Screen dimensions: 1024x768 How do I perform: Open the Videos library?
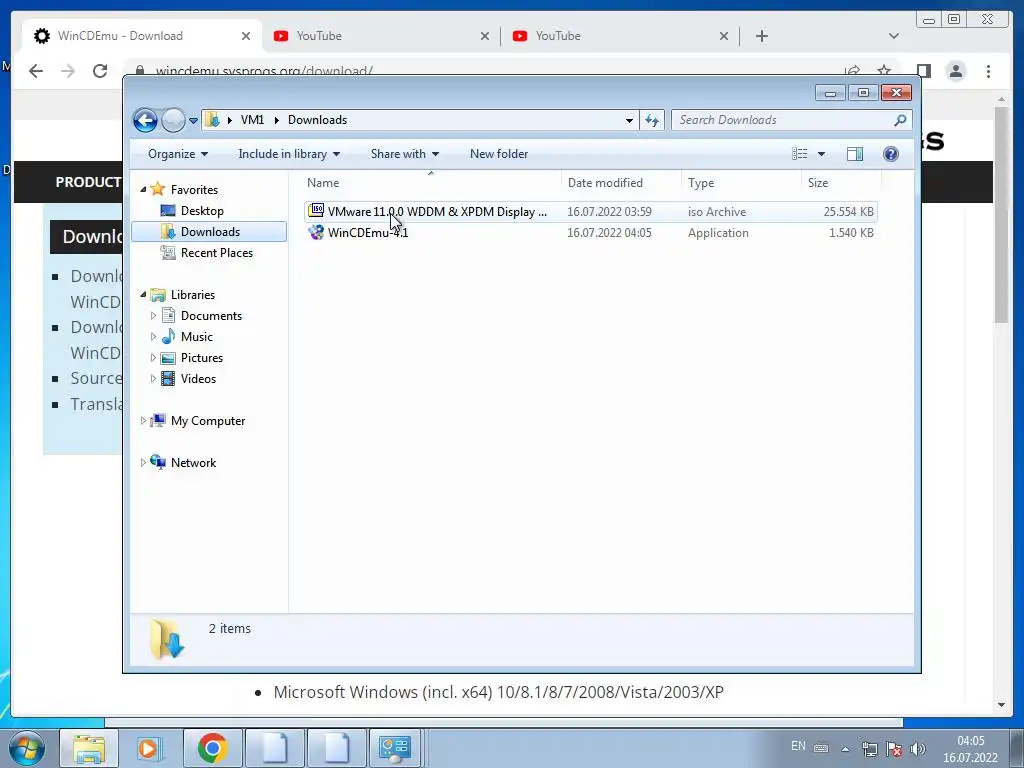tap(198, 379)
